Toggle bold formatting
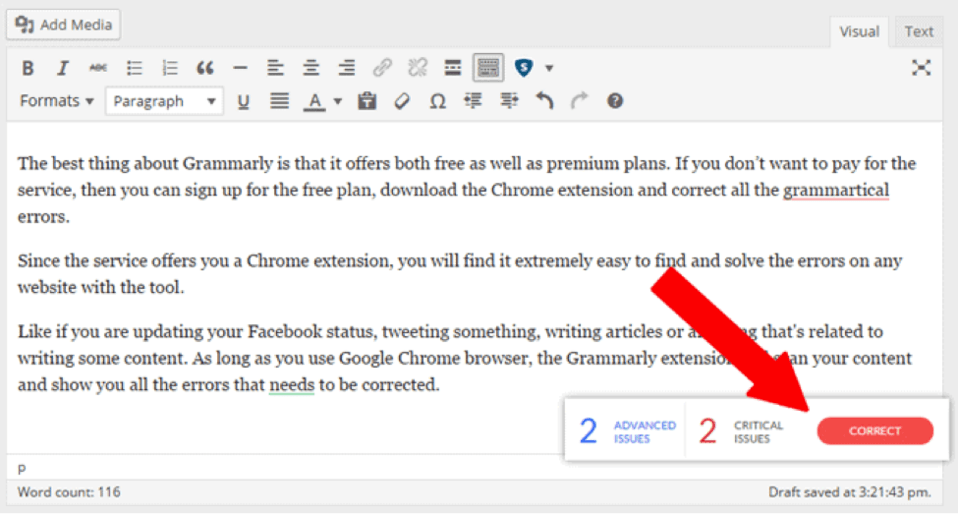The height and width of the screenshot is (514, 958). pos(27,68)
